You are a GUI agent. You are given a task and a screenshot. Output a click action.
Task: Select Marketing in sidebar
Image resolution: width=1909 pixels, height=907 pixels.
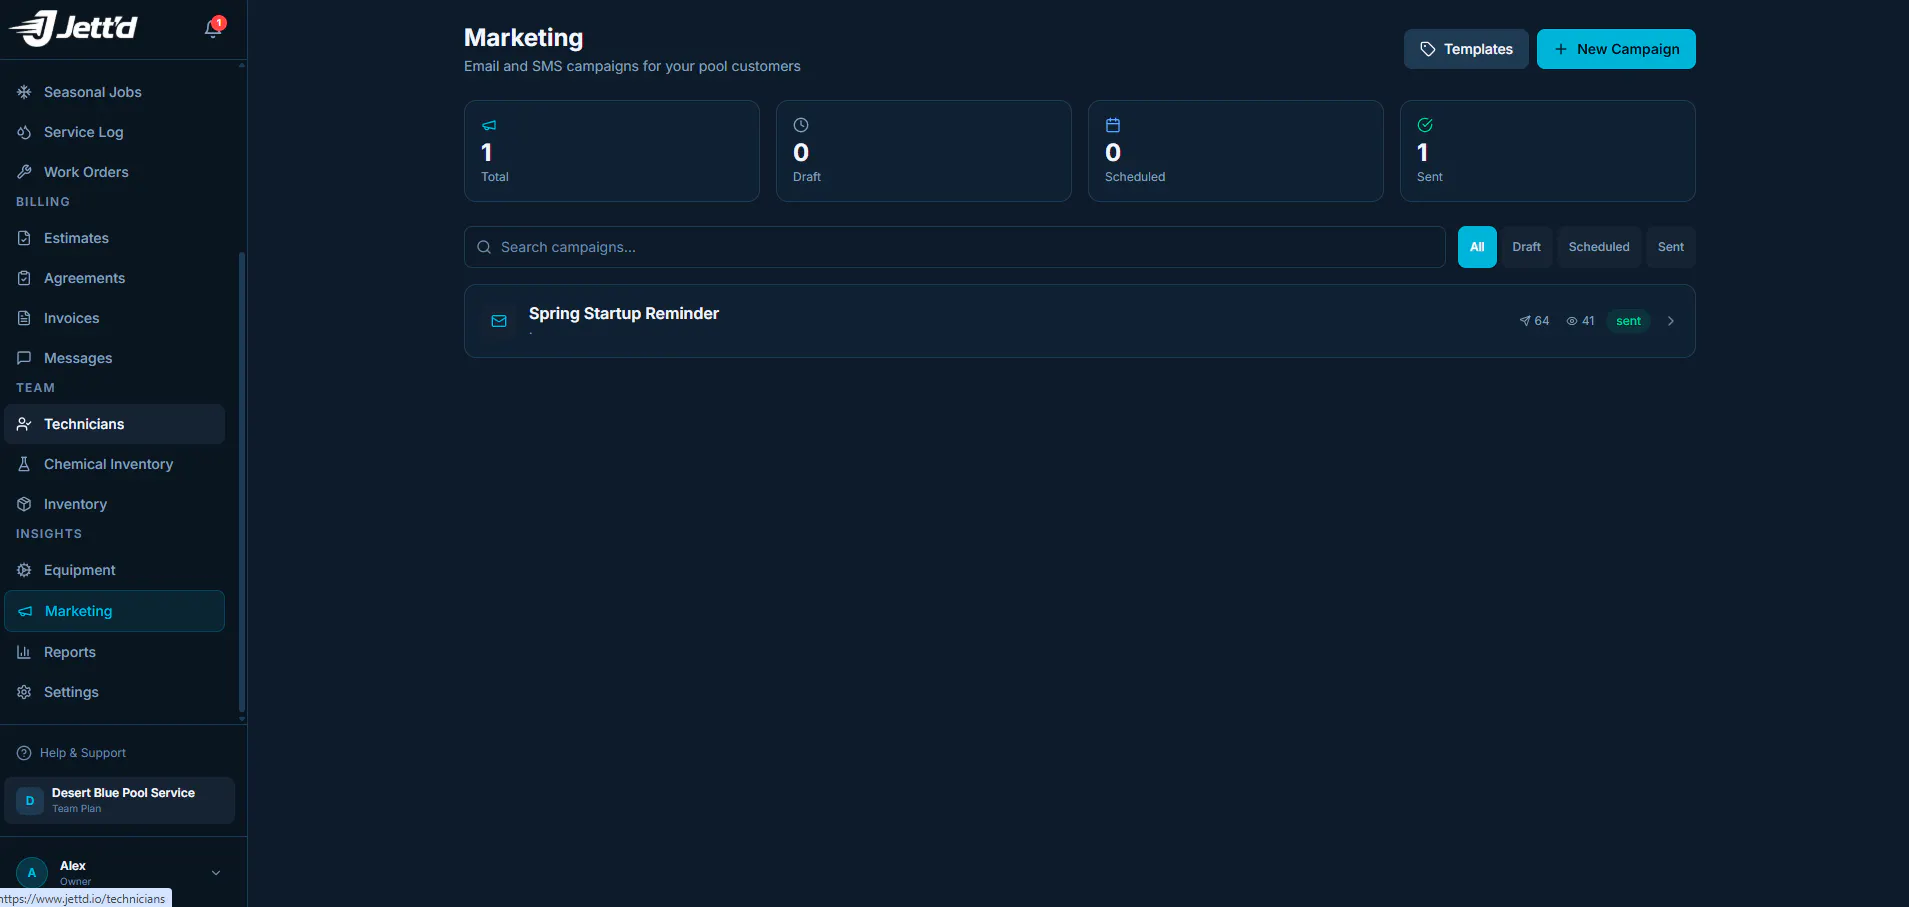pyautogui.click(x=114, y=611)
